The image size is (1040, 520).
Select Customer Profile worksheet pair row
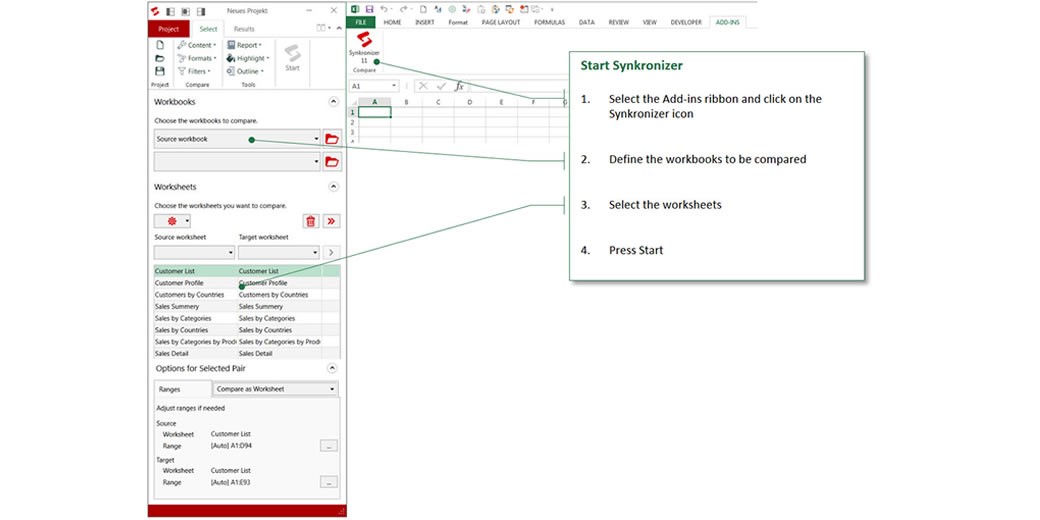tap(247, 283)
